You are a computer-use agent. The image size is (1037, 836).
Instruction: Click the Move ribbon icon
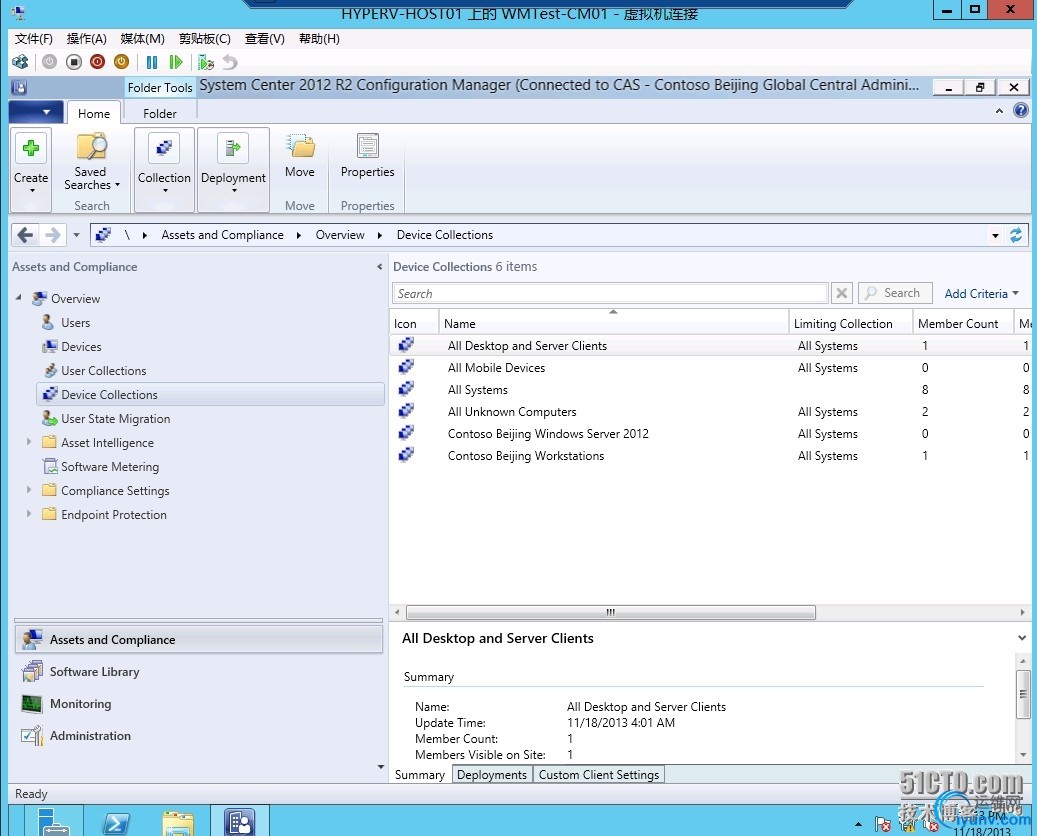(x=300, y=156)
